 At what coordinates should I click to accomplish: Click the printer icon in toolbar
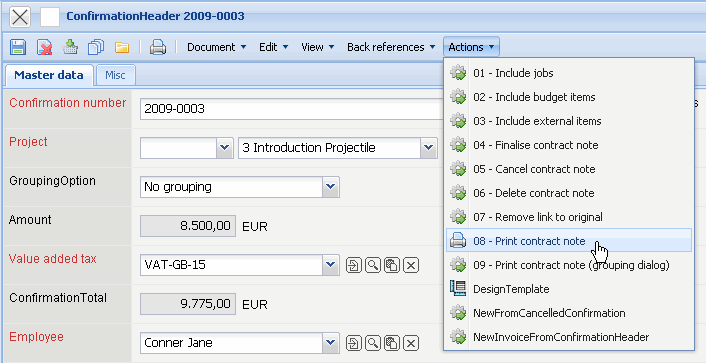coord(158,47)
